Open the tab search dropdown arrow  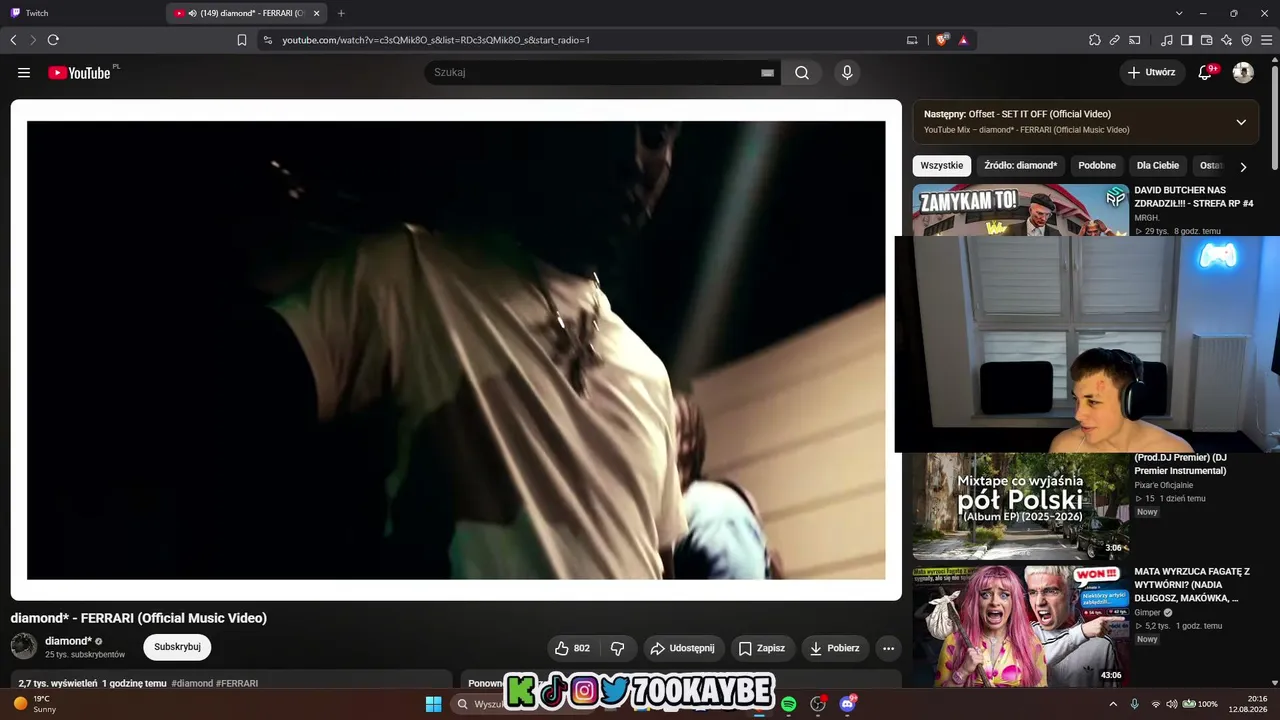(x=1179, y=13)
